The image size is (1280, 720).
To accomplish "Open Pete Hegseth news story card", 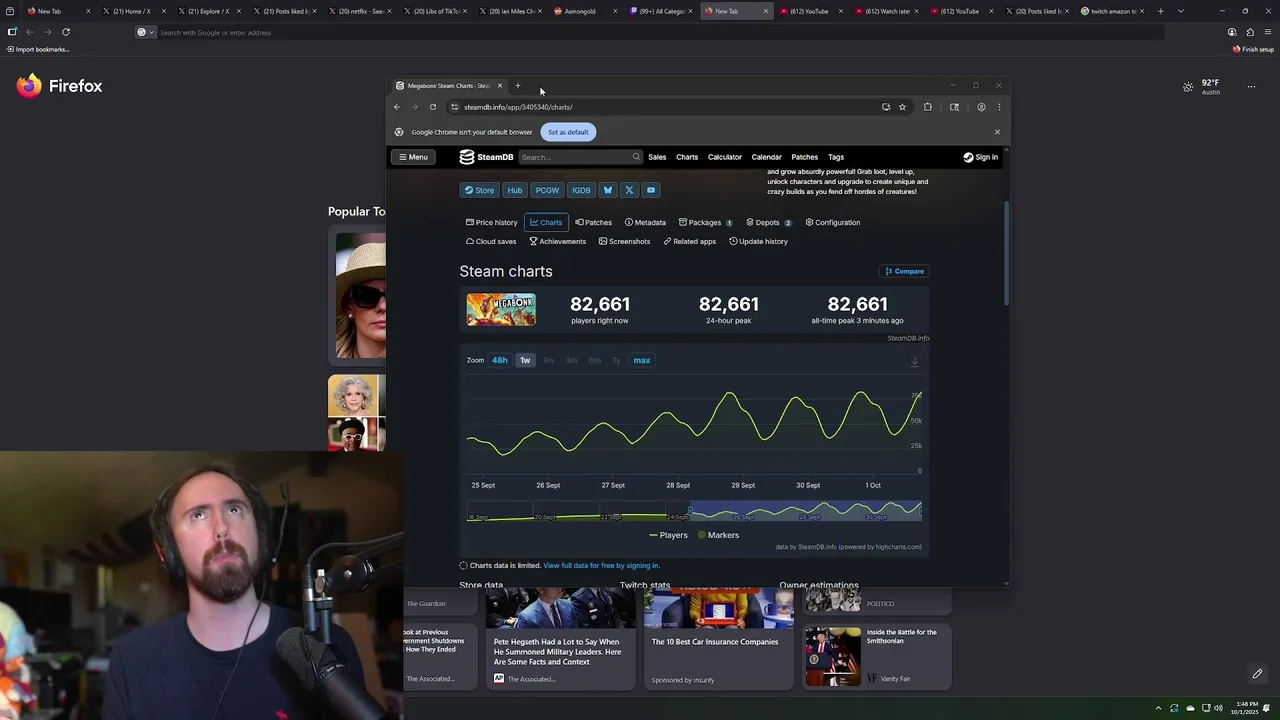I will 559,638.
